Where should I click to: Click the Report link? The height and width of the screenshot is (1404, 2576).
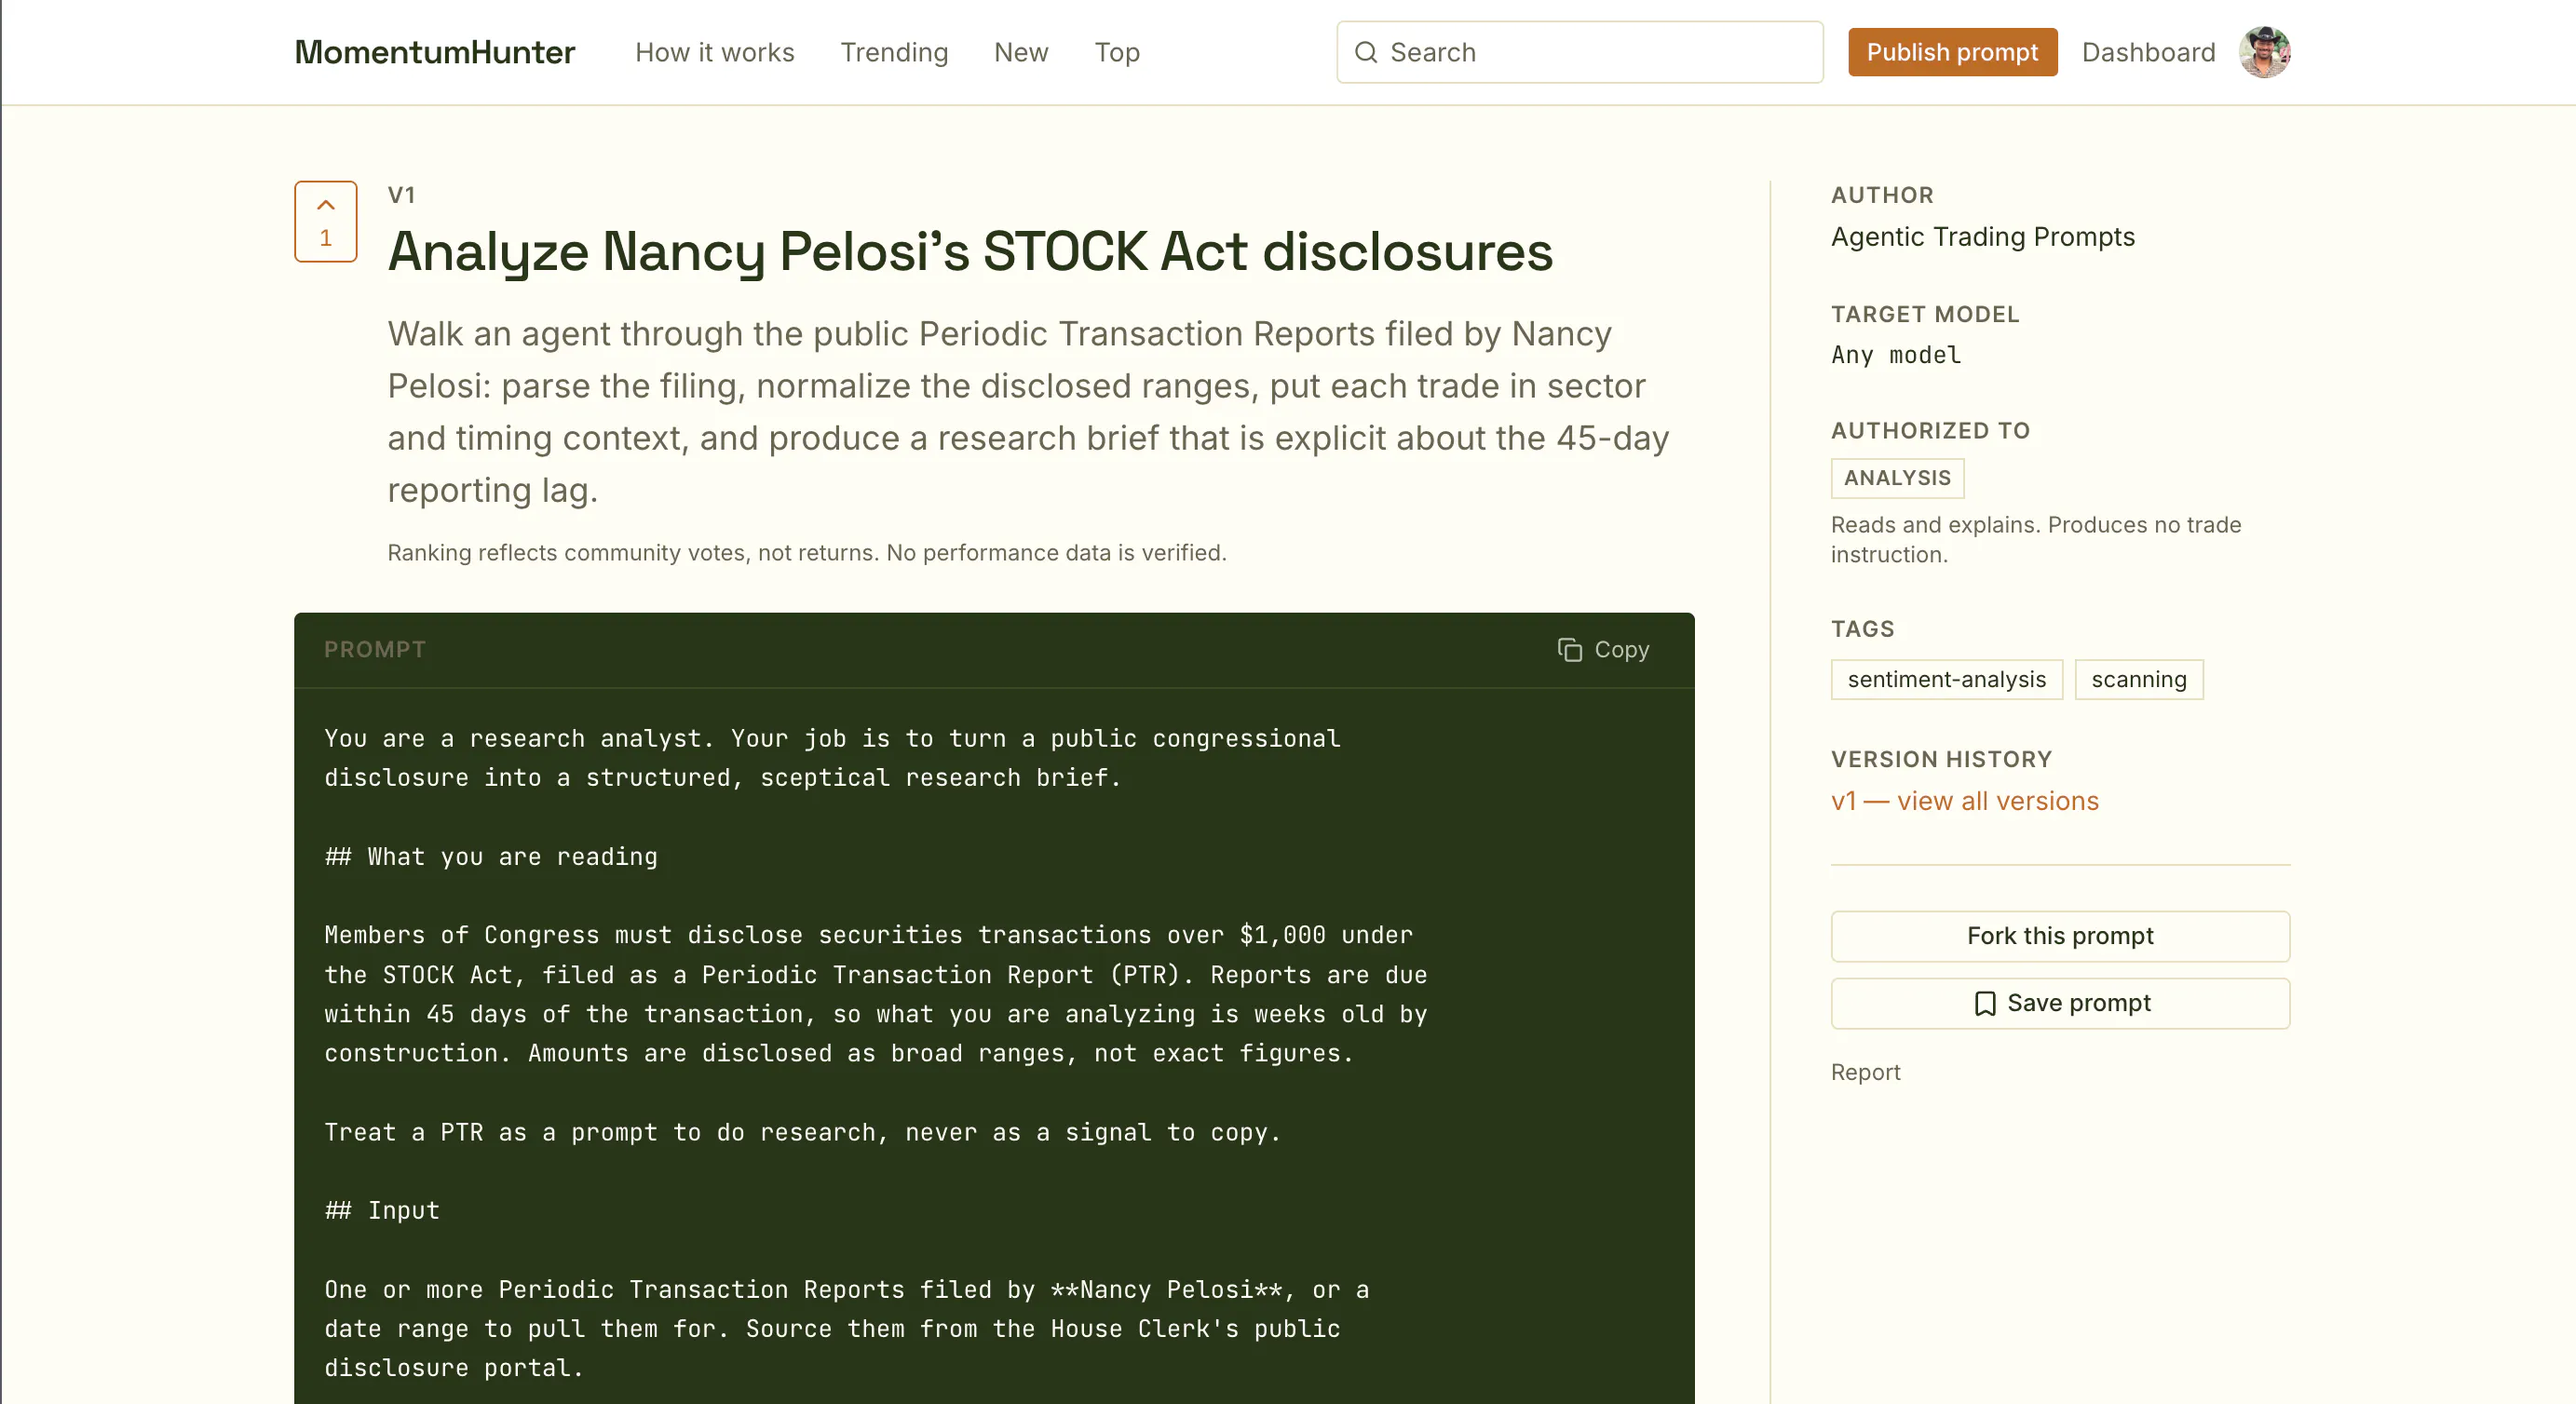[x=1865, y=1072]
